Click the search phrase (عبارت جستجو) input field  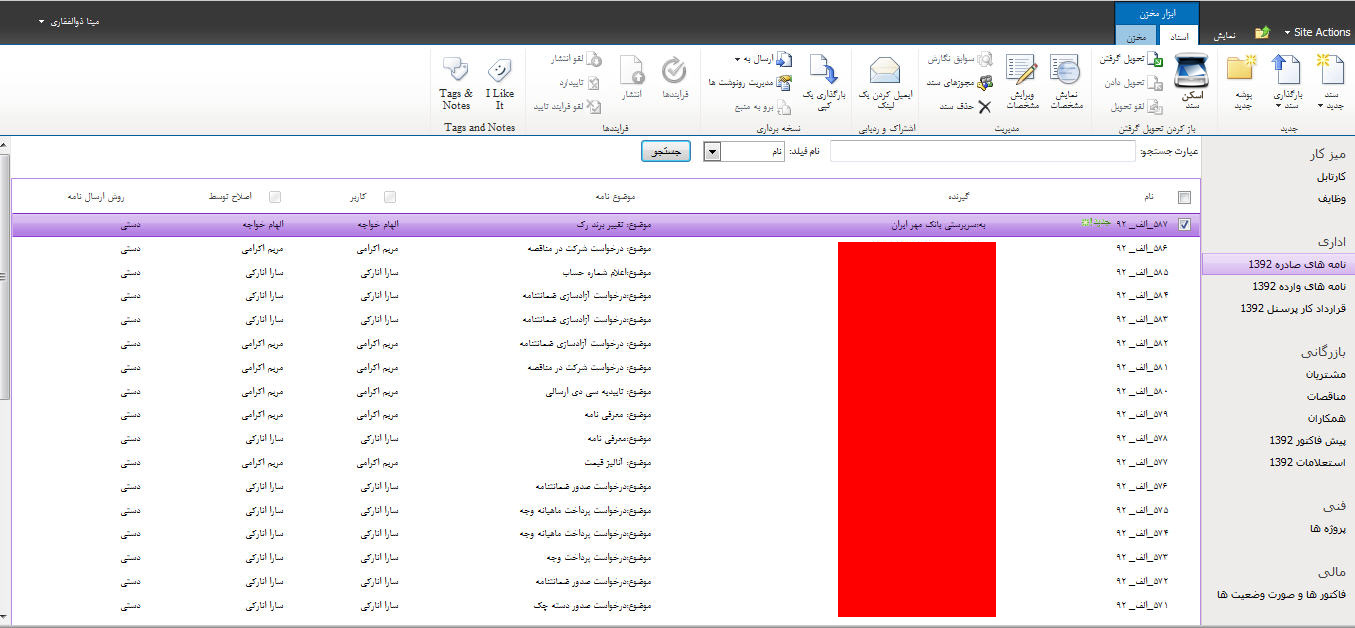pyautogui.click(x=983, y=151)
